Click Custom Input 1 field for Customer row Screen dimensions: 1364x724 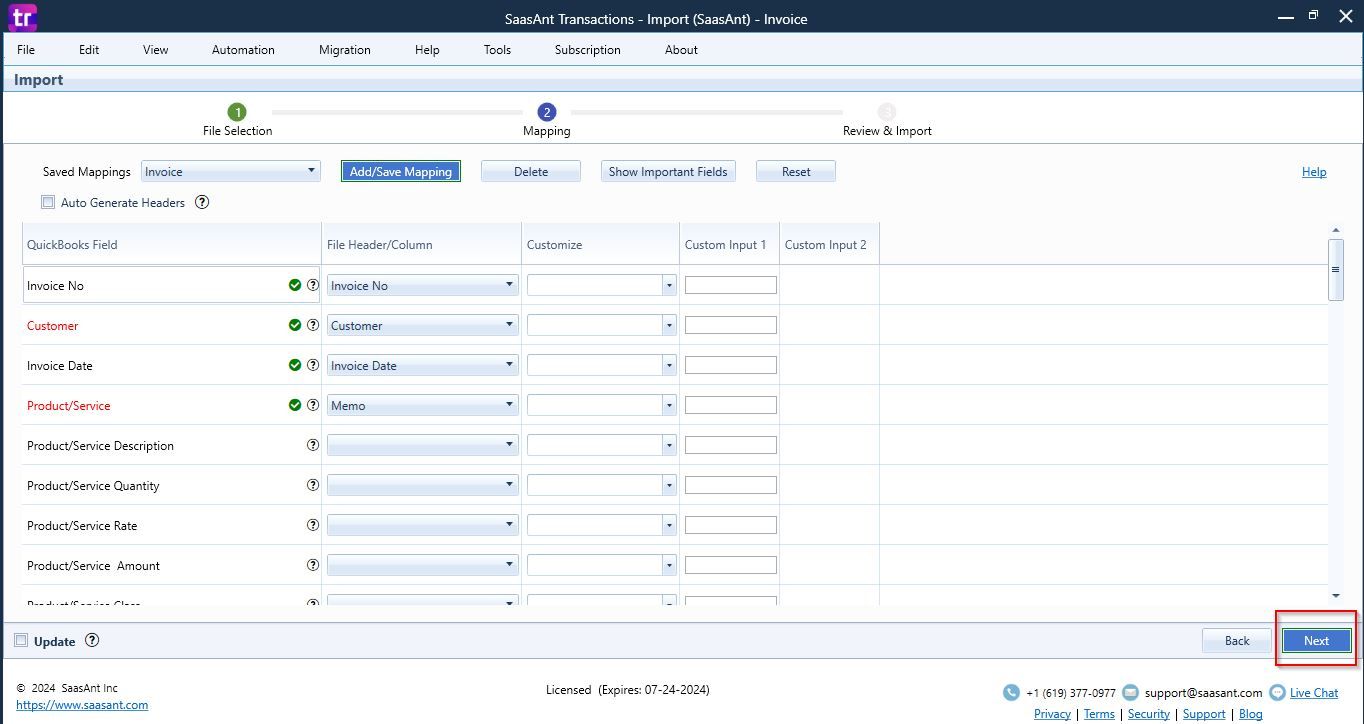tap(731, 325)
